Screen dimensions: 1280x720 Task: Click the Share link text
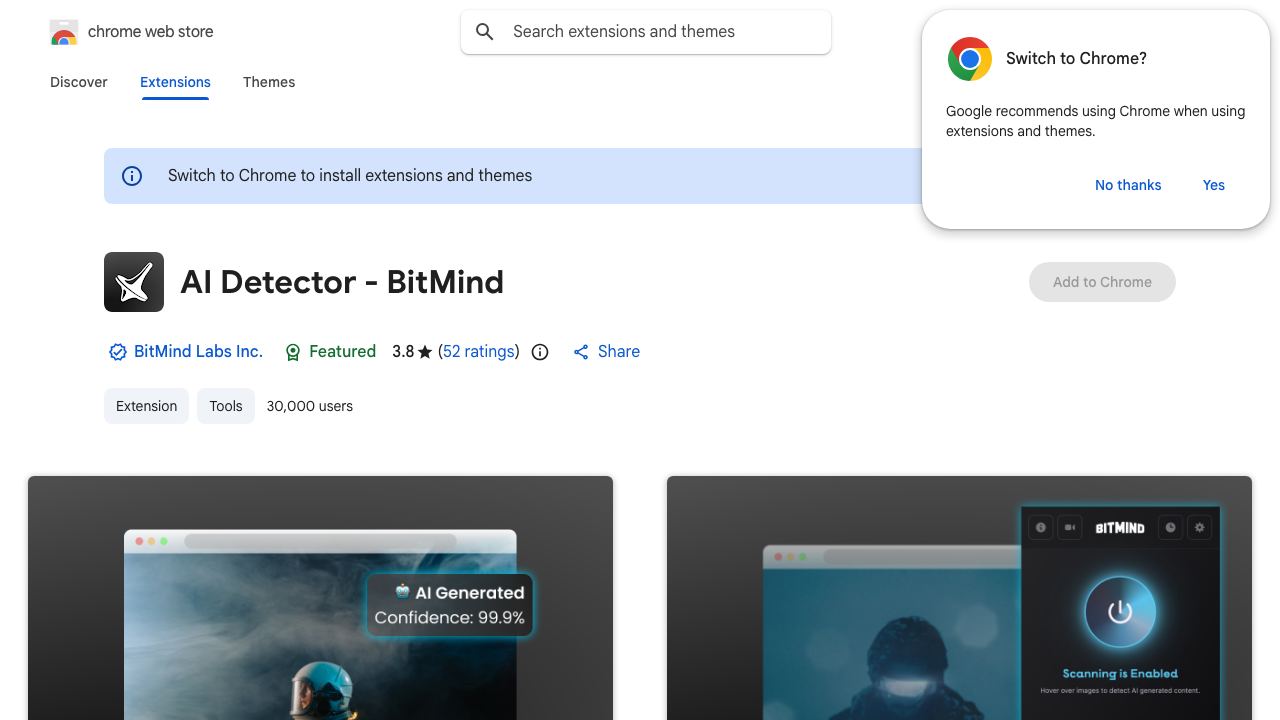pos(619,352)
